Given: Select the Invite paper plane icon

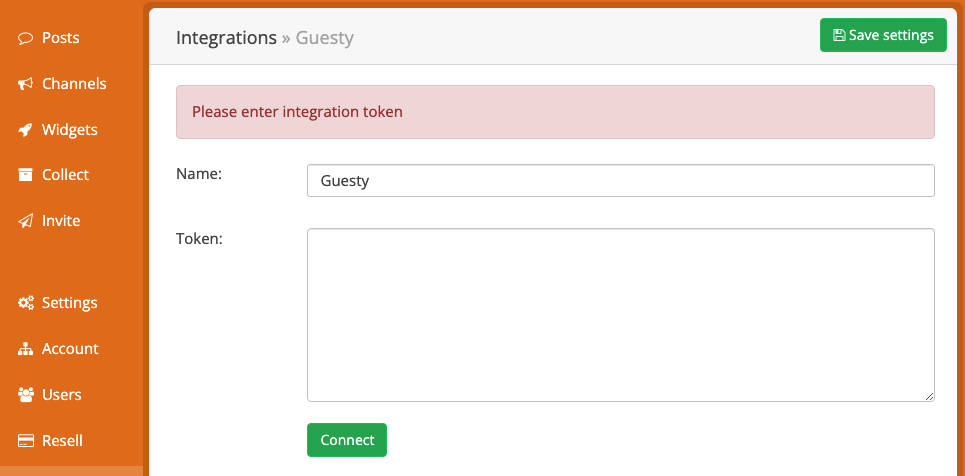Looking at the screenshot, I should (25, 221).
